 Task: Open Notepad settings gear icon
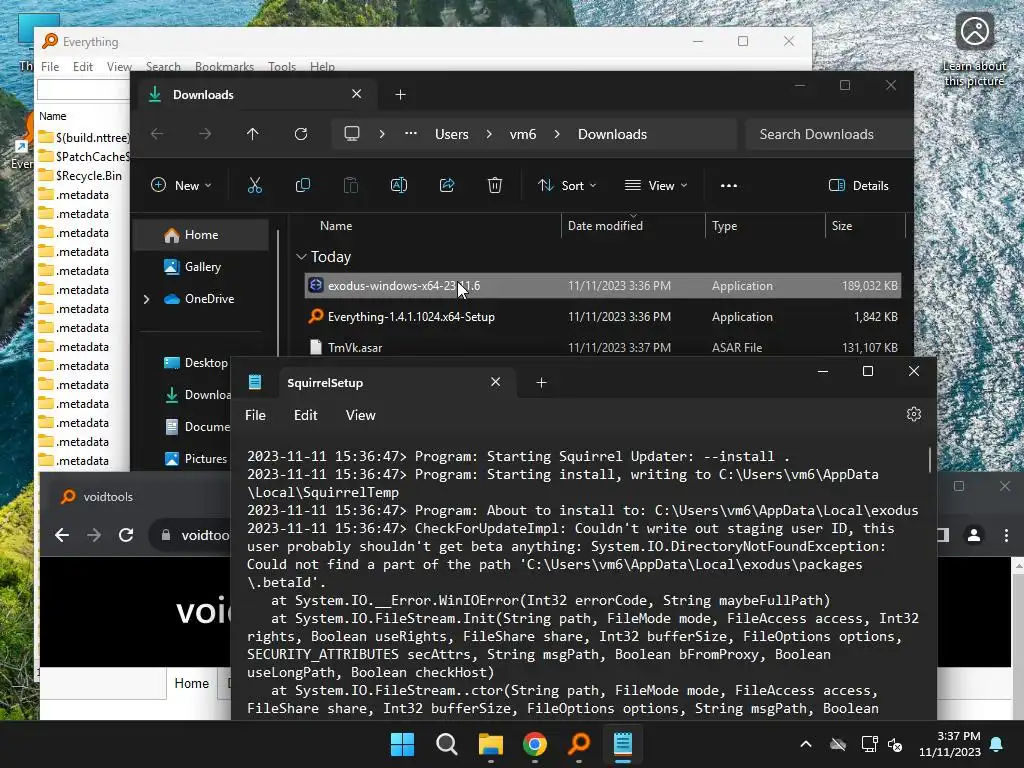click(x=914, y=414)
